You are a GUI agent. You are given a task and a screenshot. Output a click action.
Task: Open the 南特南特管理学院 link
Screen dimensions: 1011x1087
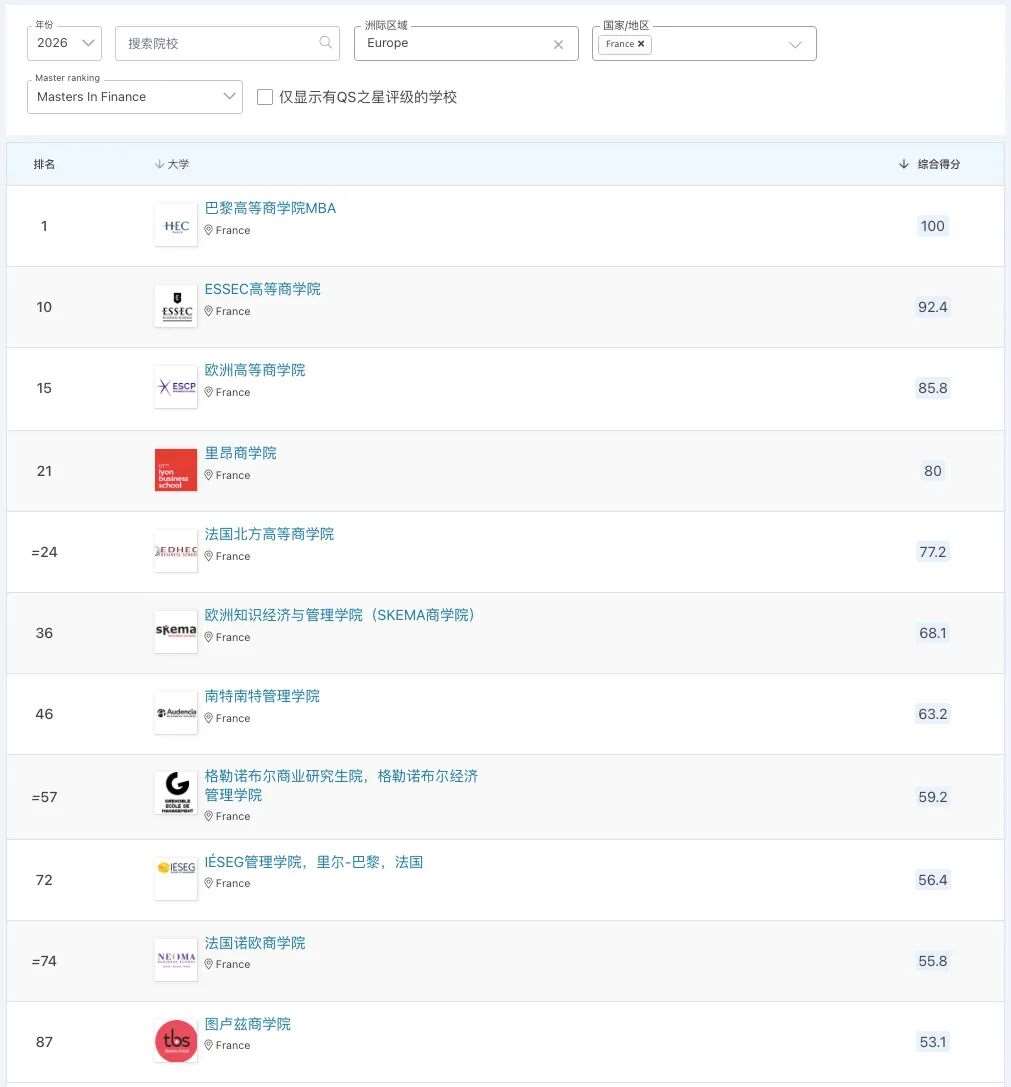point(262,696)
